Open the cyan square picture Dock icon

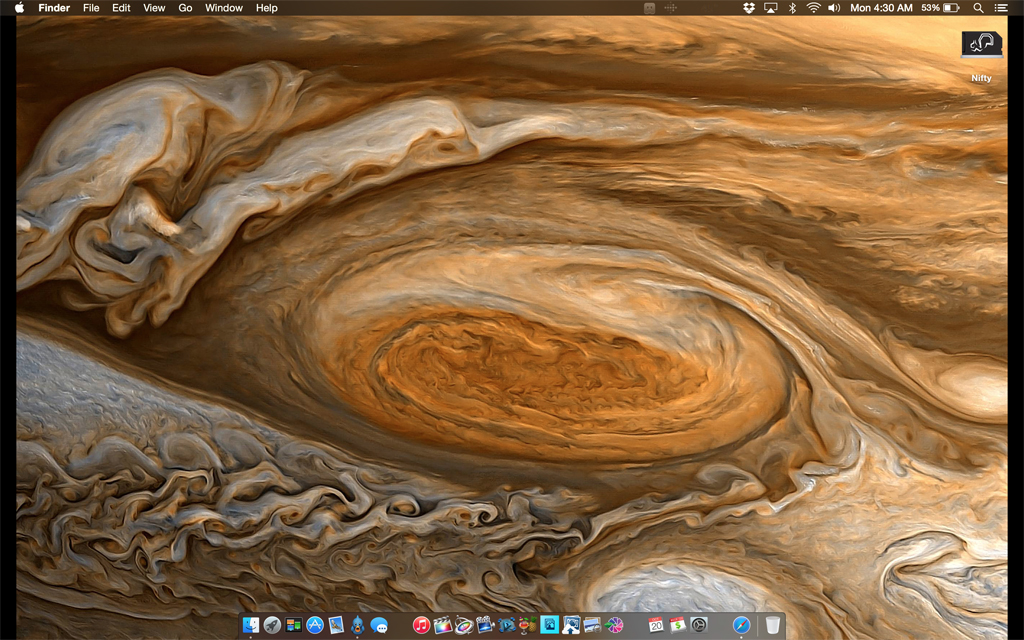click(549, 625)
